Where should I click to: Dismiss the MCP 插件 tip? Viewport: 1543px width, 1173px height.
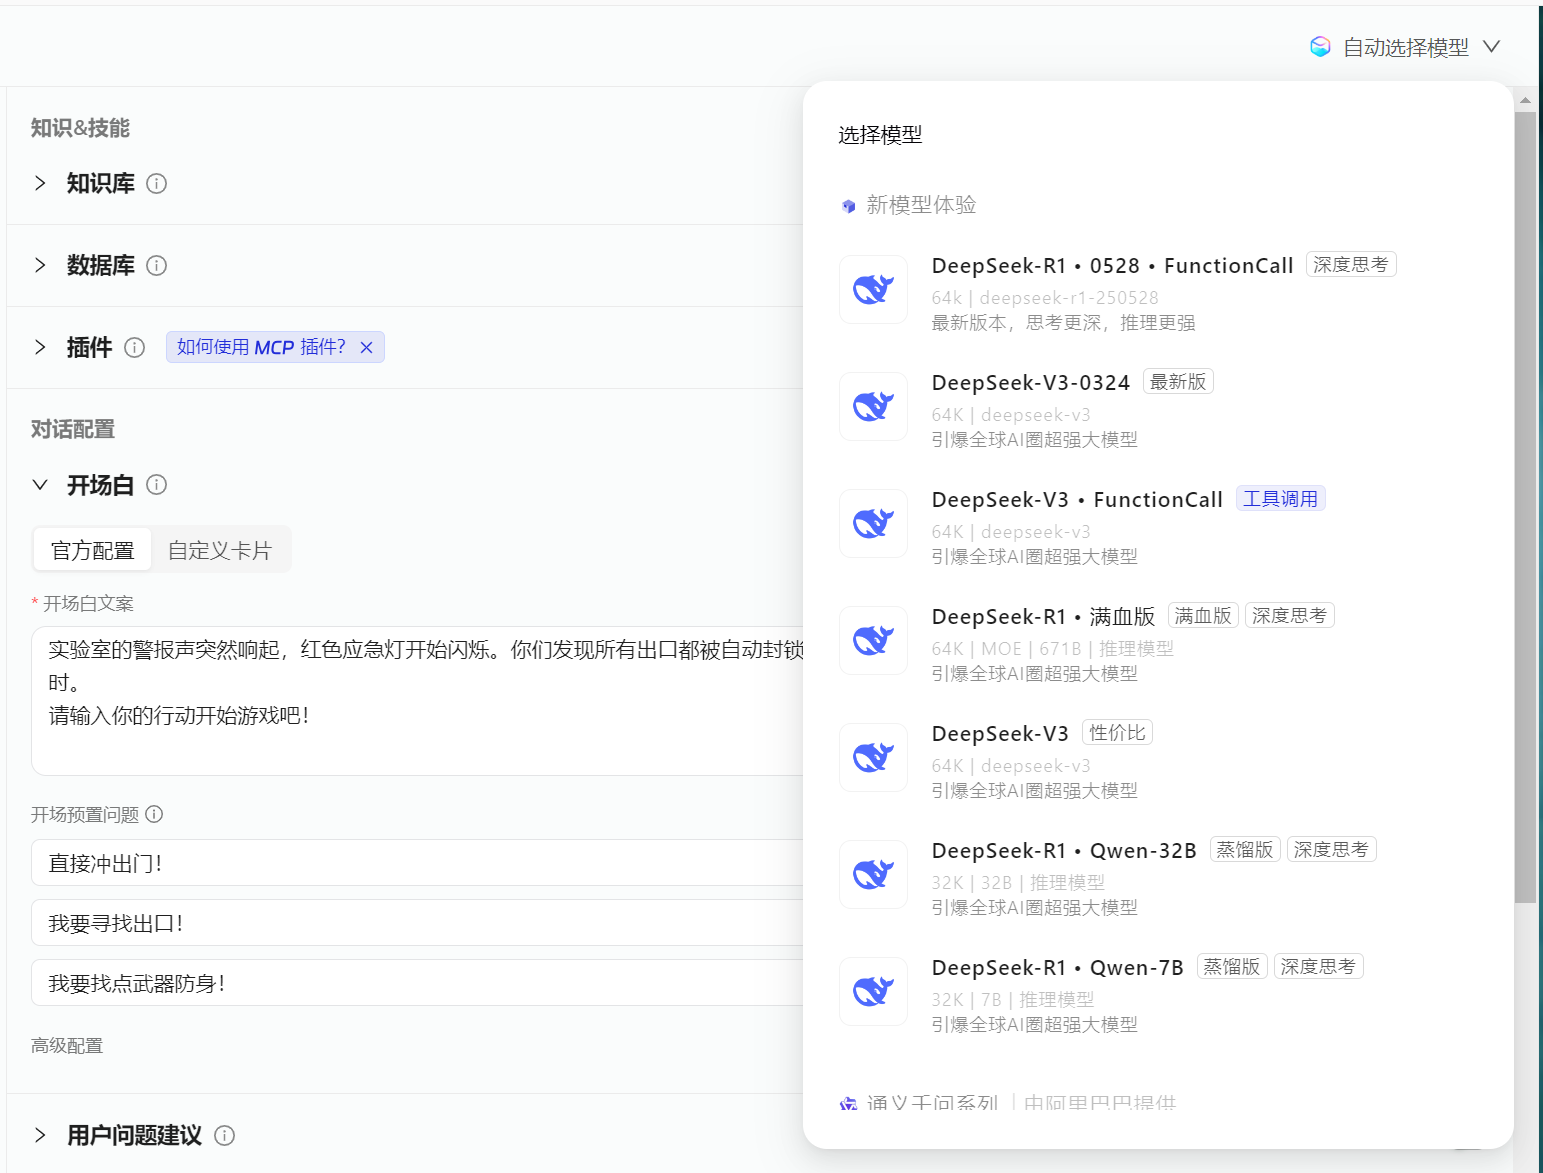click(x=366, y=347)
